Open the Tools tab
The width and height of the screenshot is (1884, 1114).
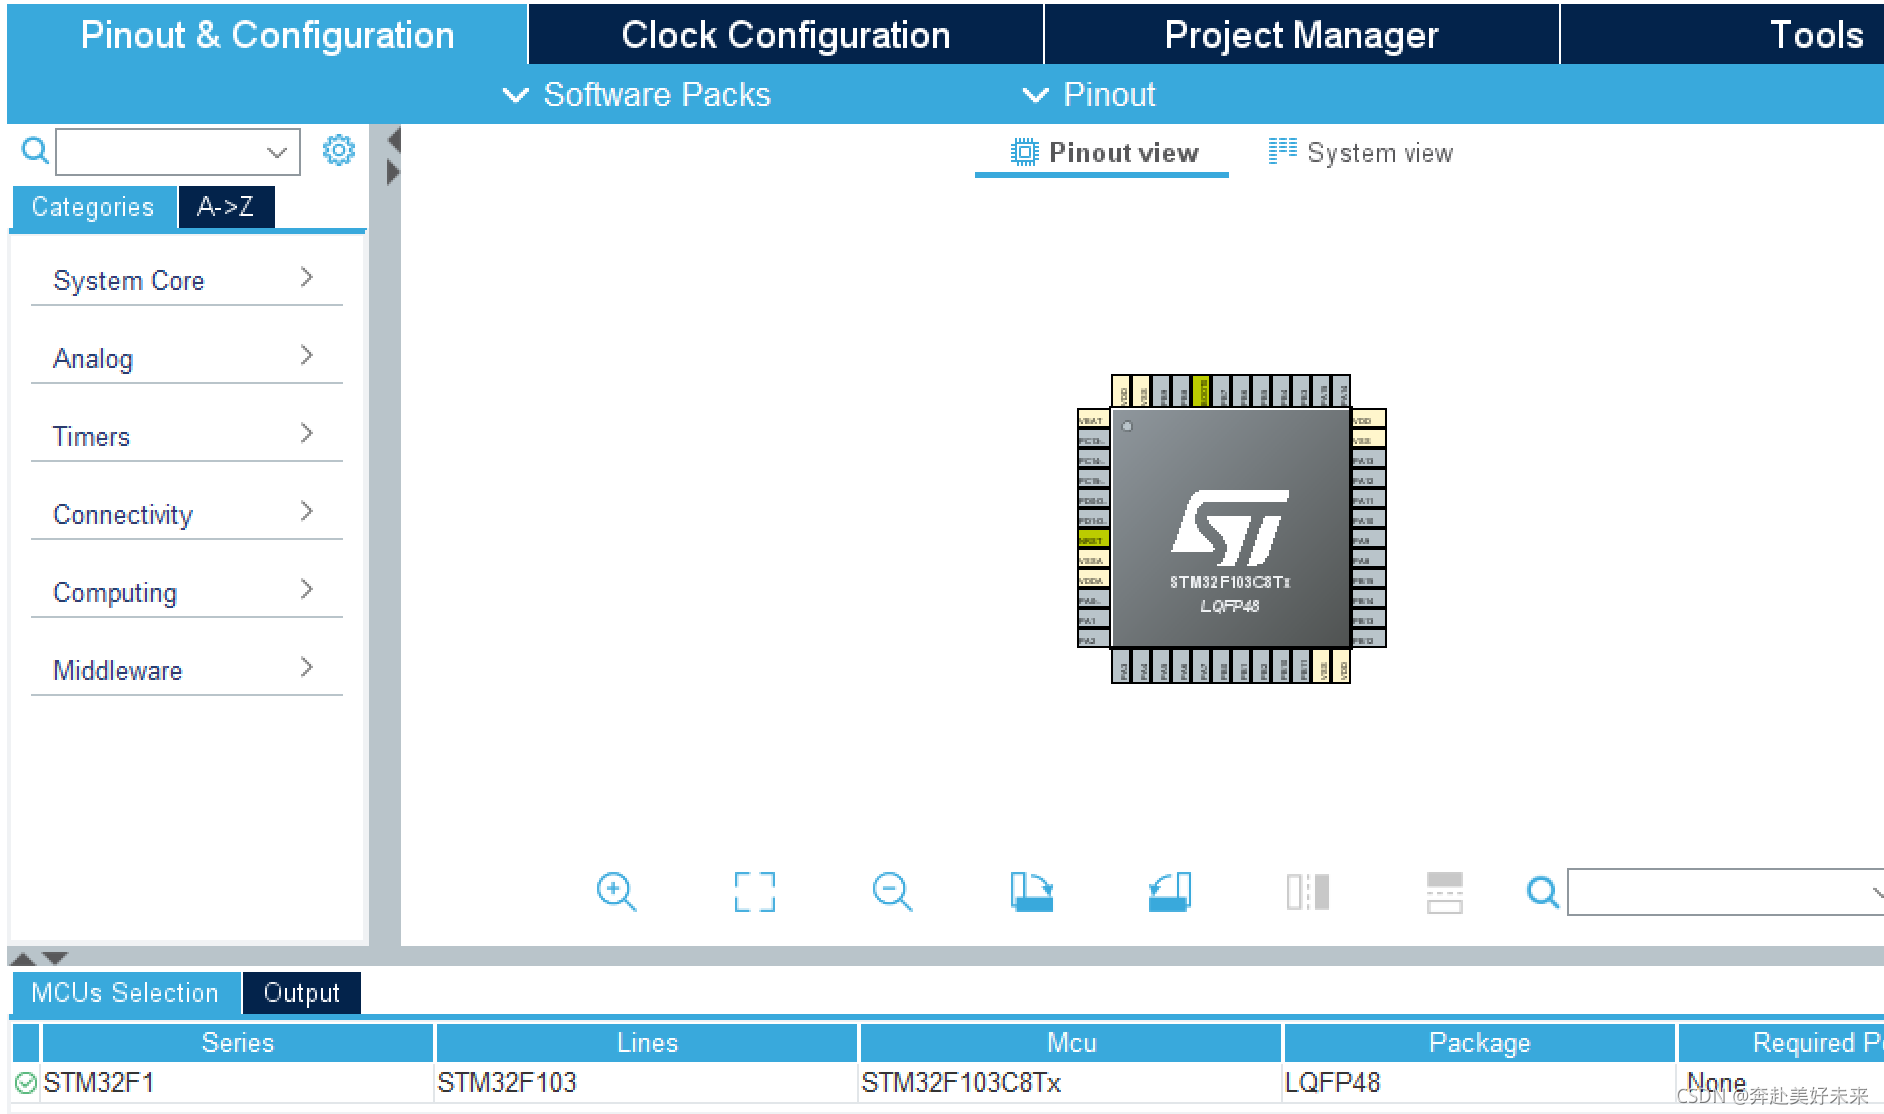pyautogui.click(x=1722, y=35)
